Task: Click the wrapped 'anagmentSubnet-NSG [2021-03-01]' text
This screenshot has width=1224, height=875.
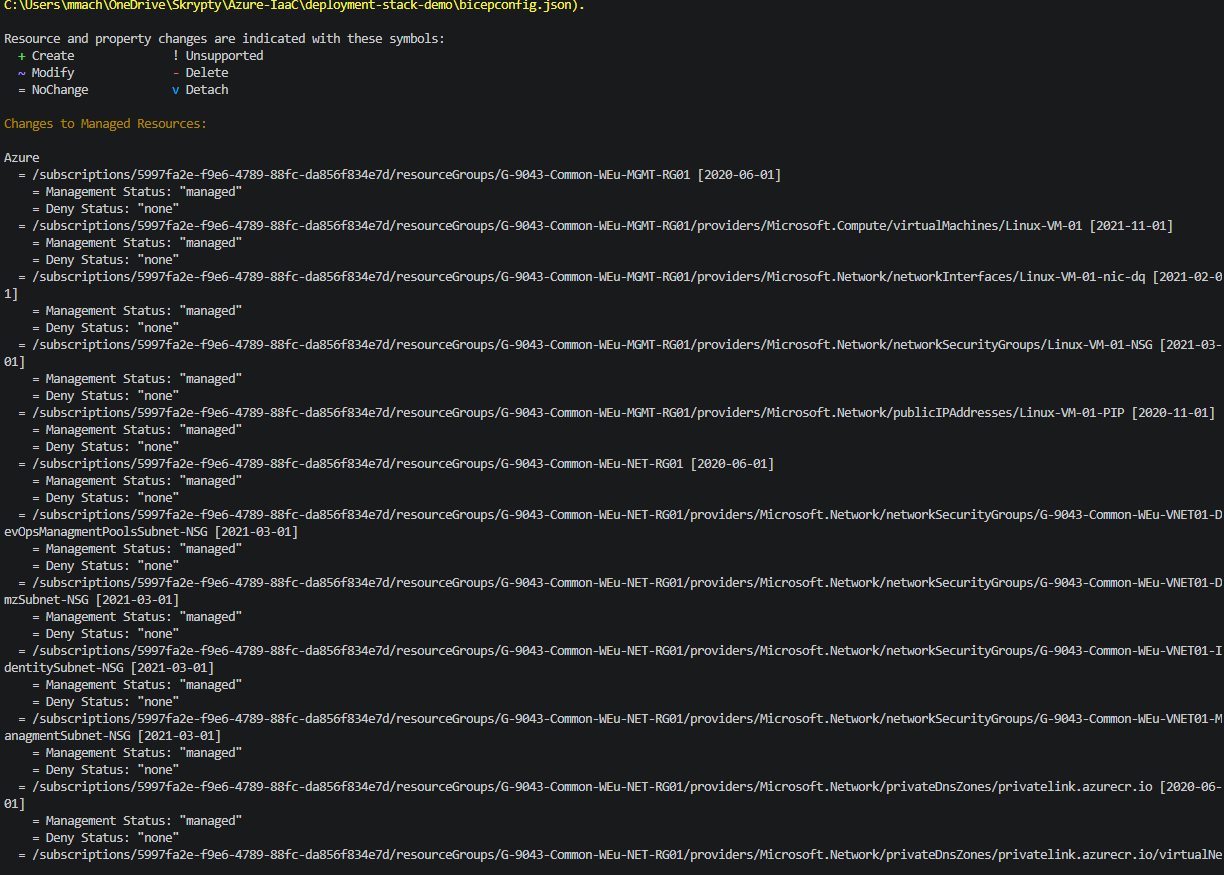Action: point(113,736)
